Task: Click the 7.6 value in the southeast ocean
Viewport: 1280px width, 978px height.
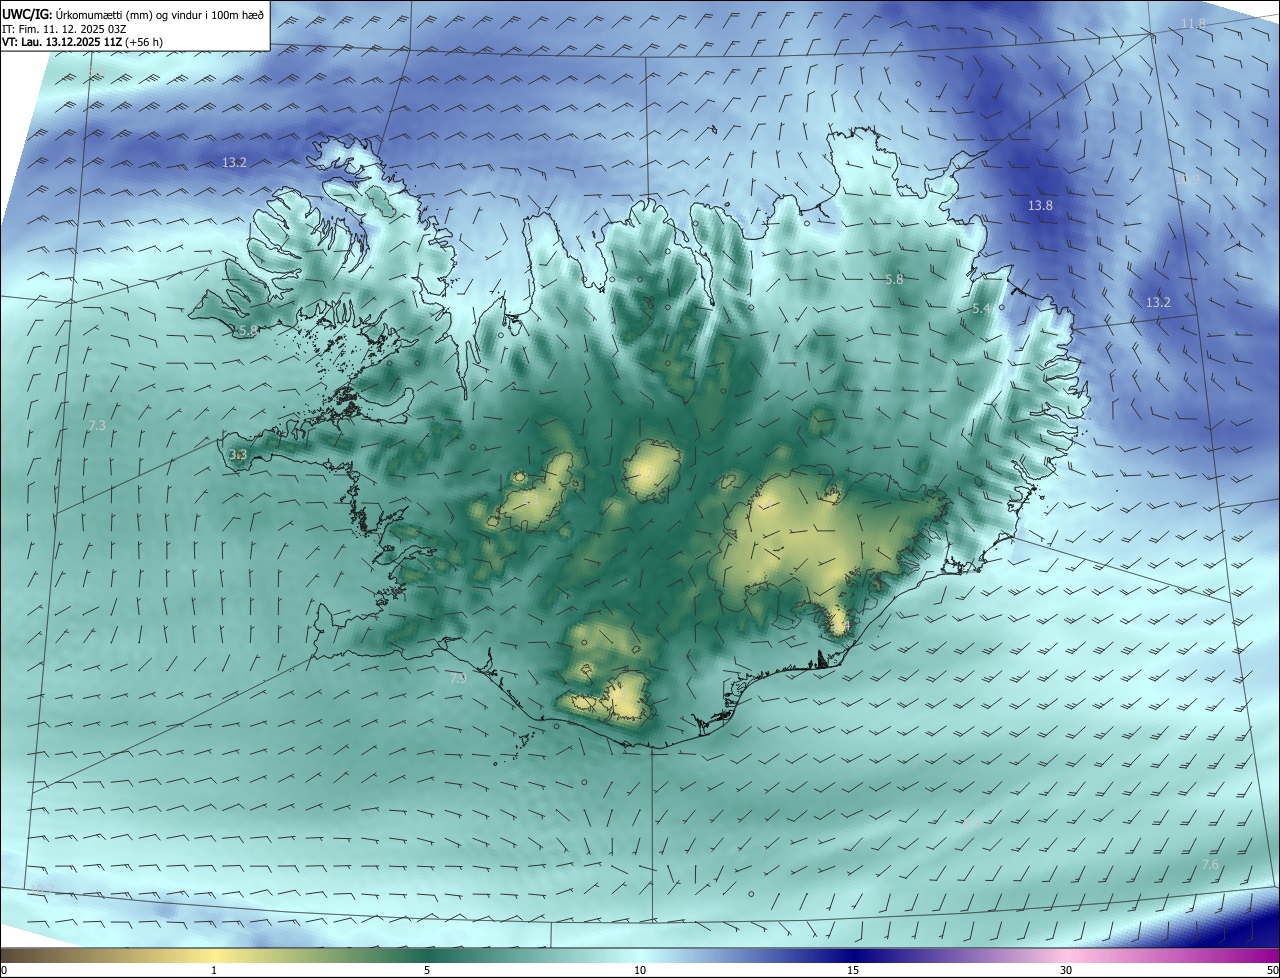Action: [x=1210, y=865]
